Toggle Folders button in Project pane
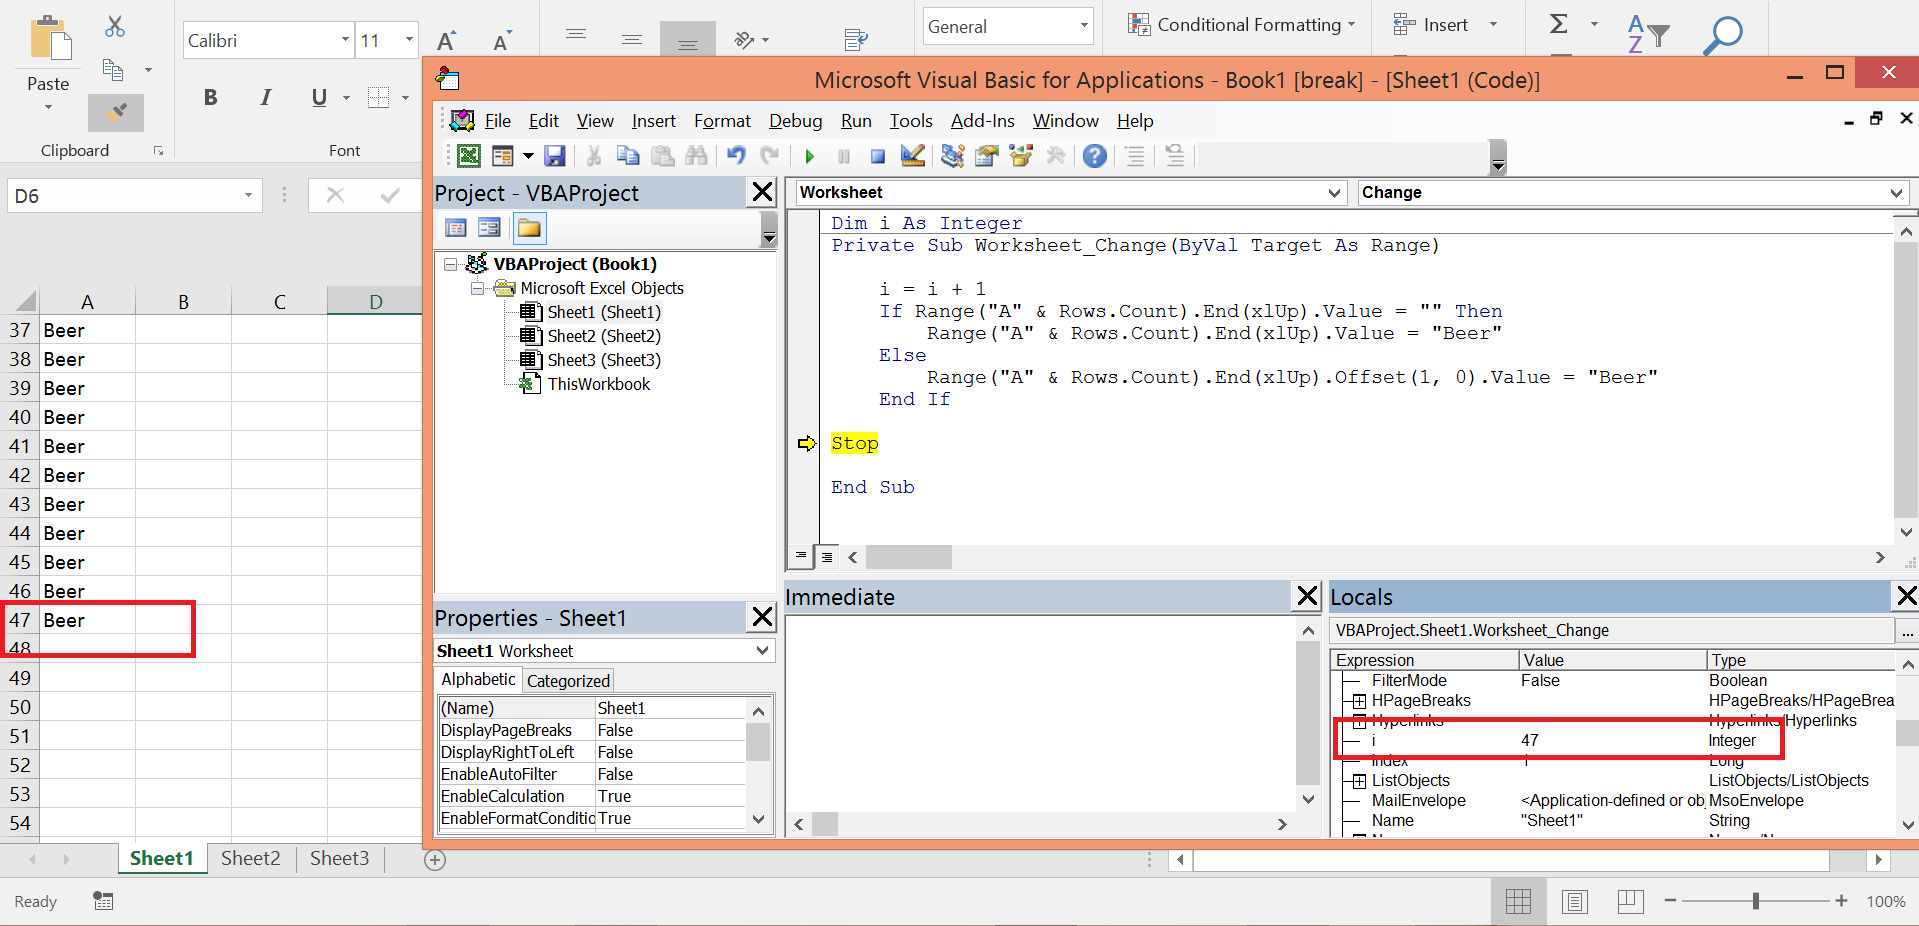The image size is (1919, 926). click(x=529, y=228)
